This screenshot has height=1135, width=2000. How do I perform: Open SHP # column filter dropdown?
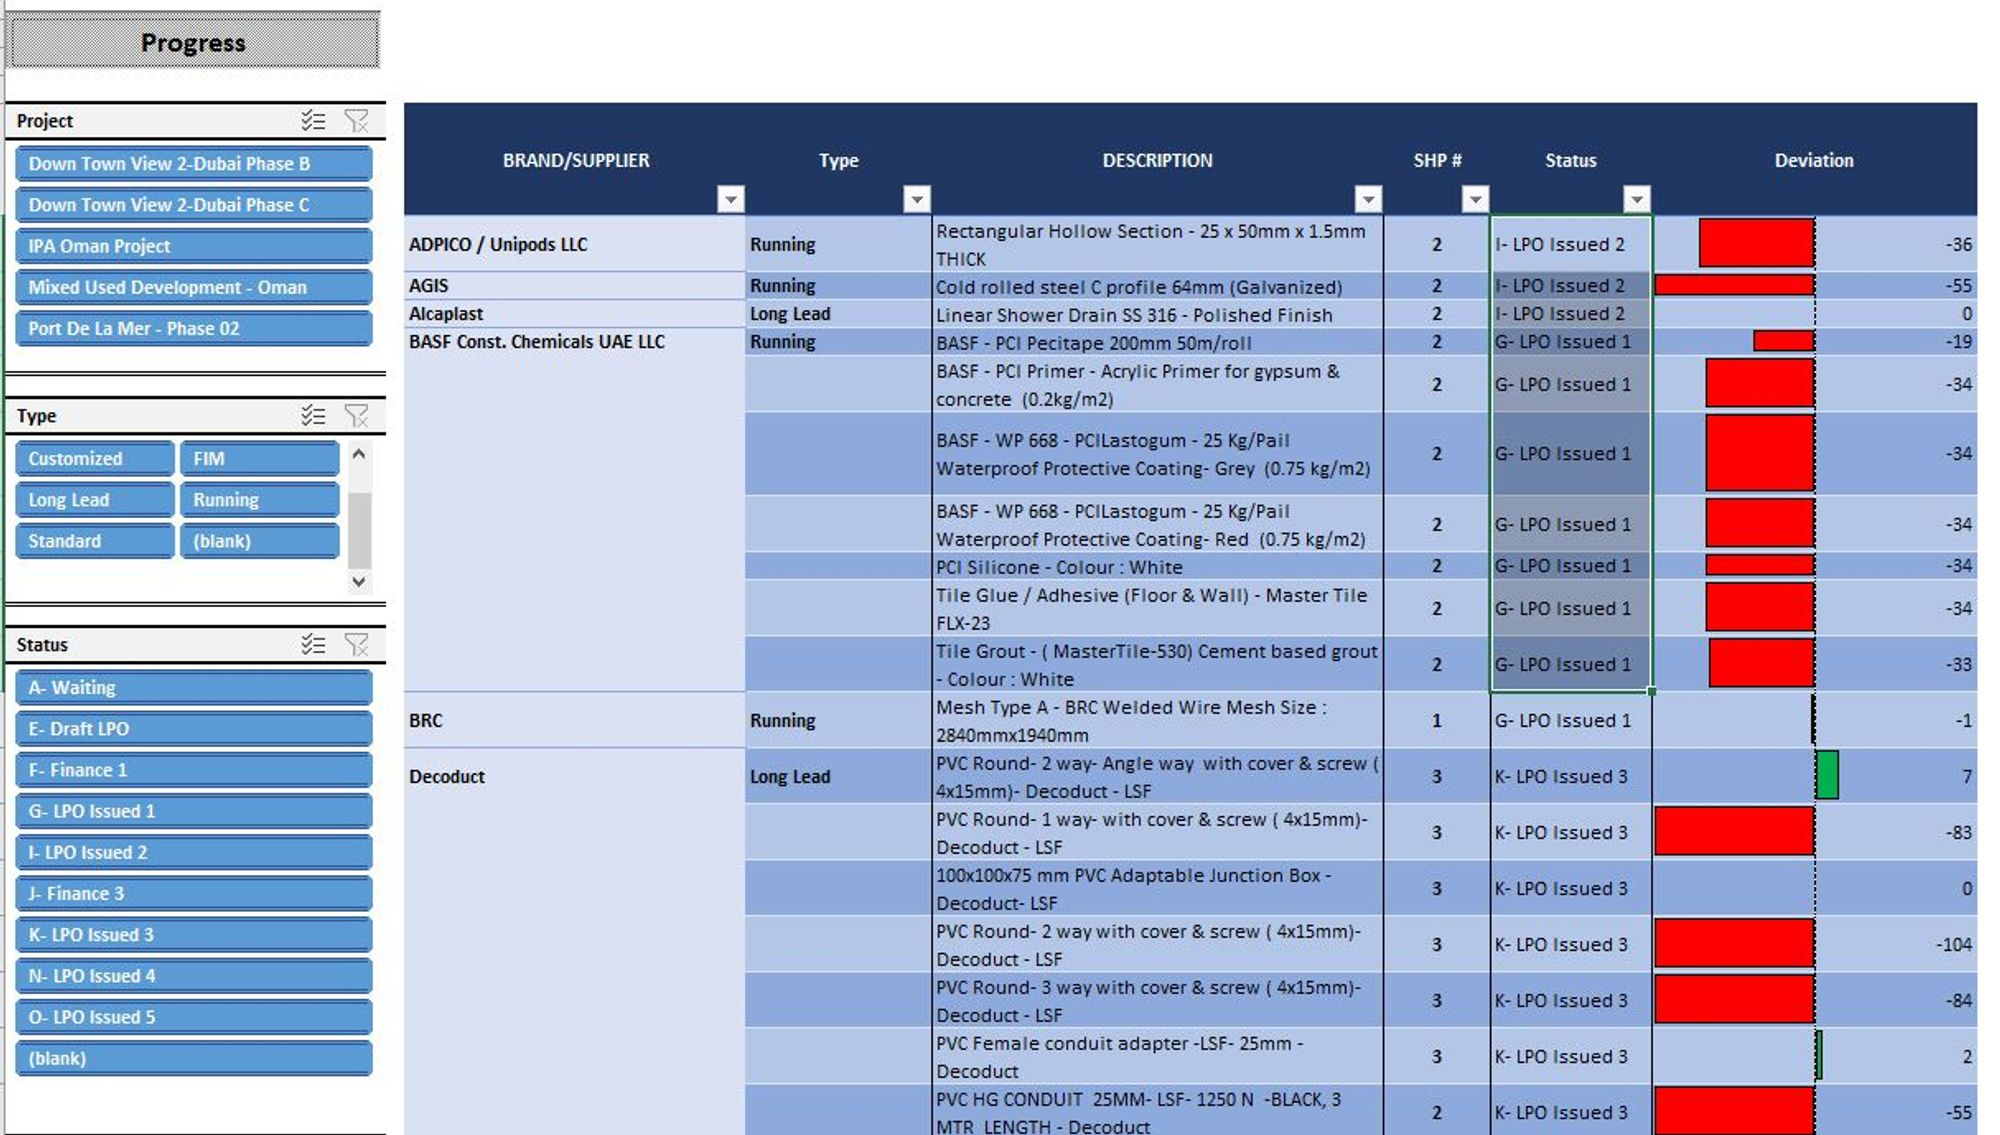pyautogui.click(x=1474, y=199)
